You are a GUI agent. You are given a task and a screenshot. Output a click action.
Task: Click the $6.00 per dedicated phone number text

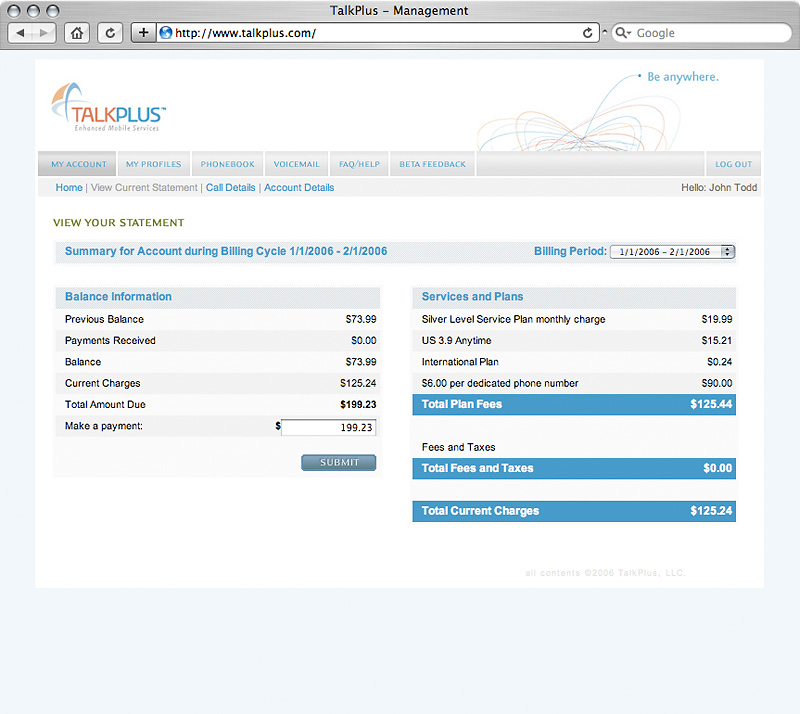click(x=500, y=383)
